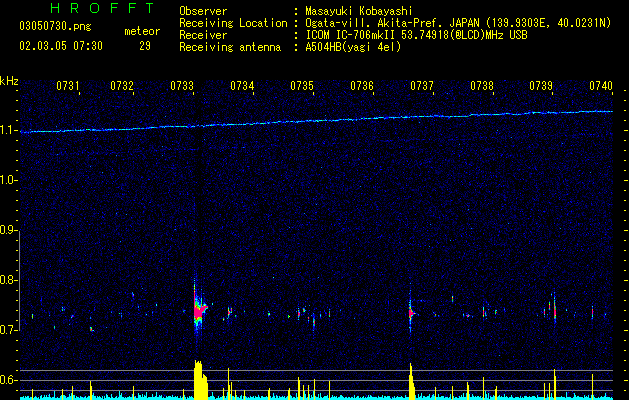Viewport: 629px width, 400px height.
Task: Click the 0738 time marker
Action: [x=482, y=85]
